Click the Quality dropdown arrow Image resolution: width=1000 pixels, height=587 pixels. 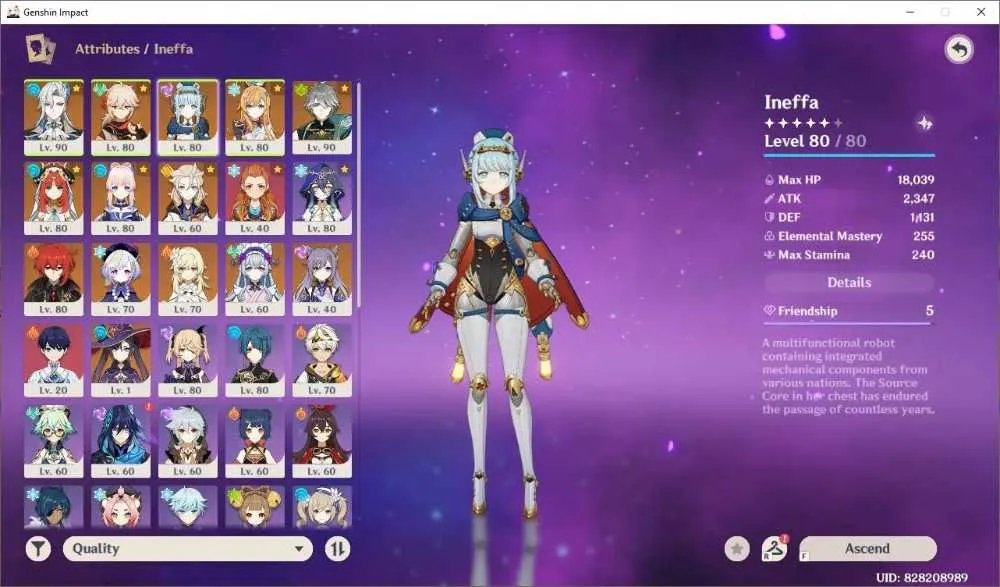click(x=298, y=549)
